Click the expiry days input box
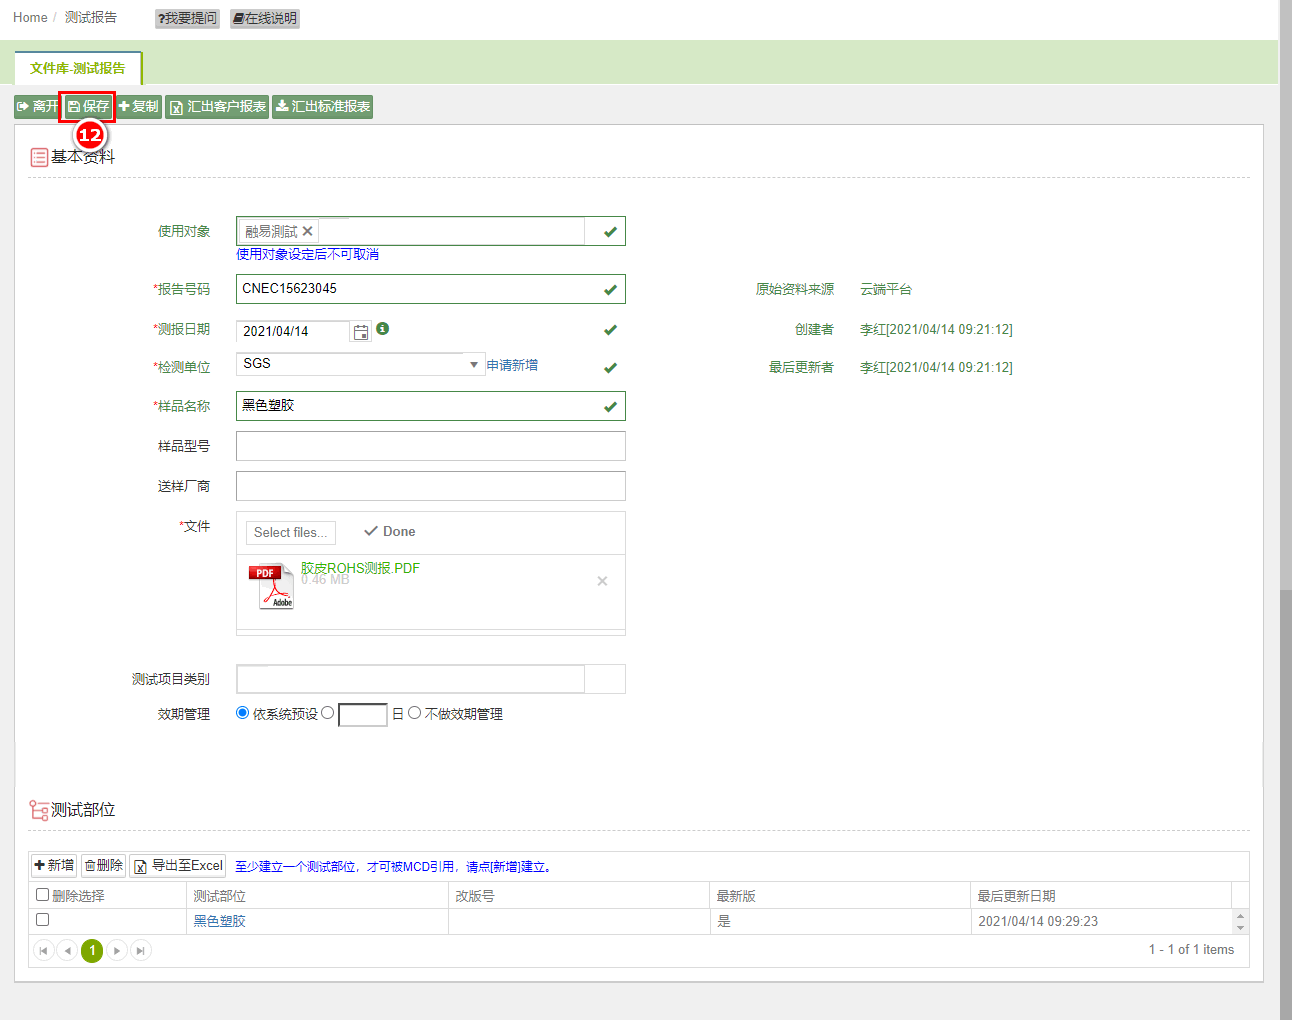 (363, 714)
